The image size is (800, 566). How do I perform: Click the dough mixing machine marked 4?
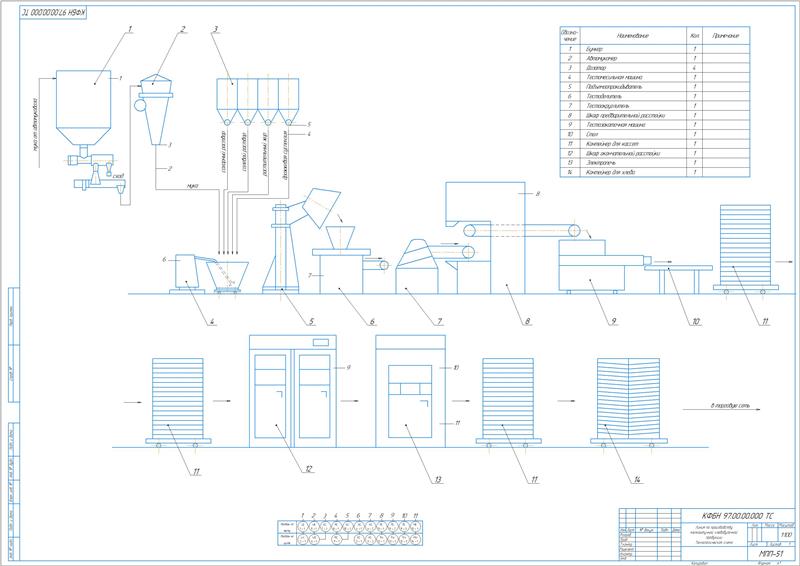coord(186,273)
